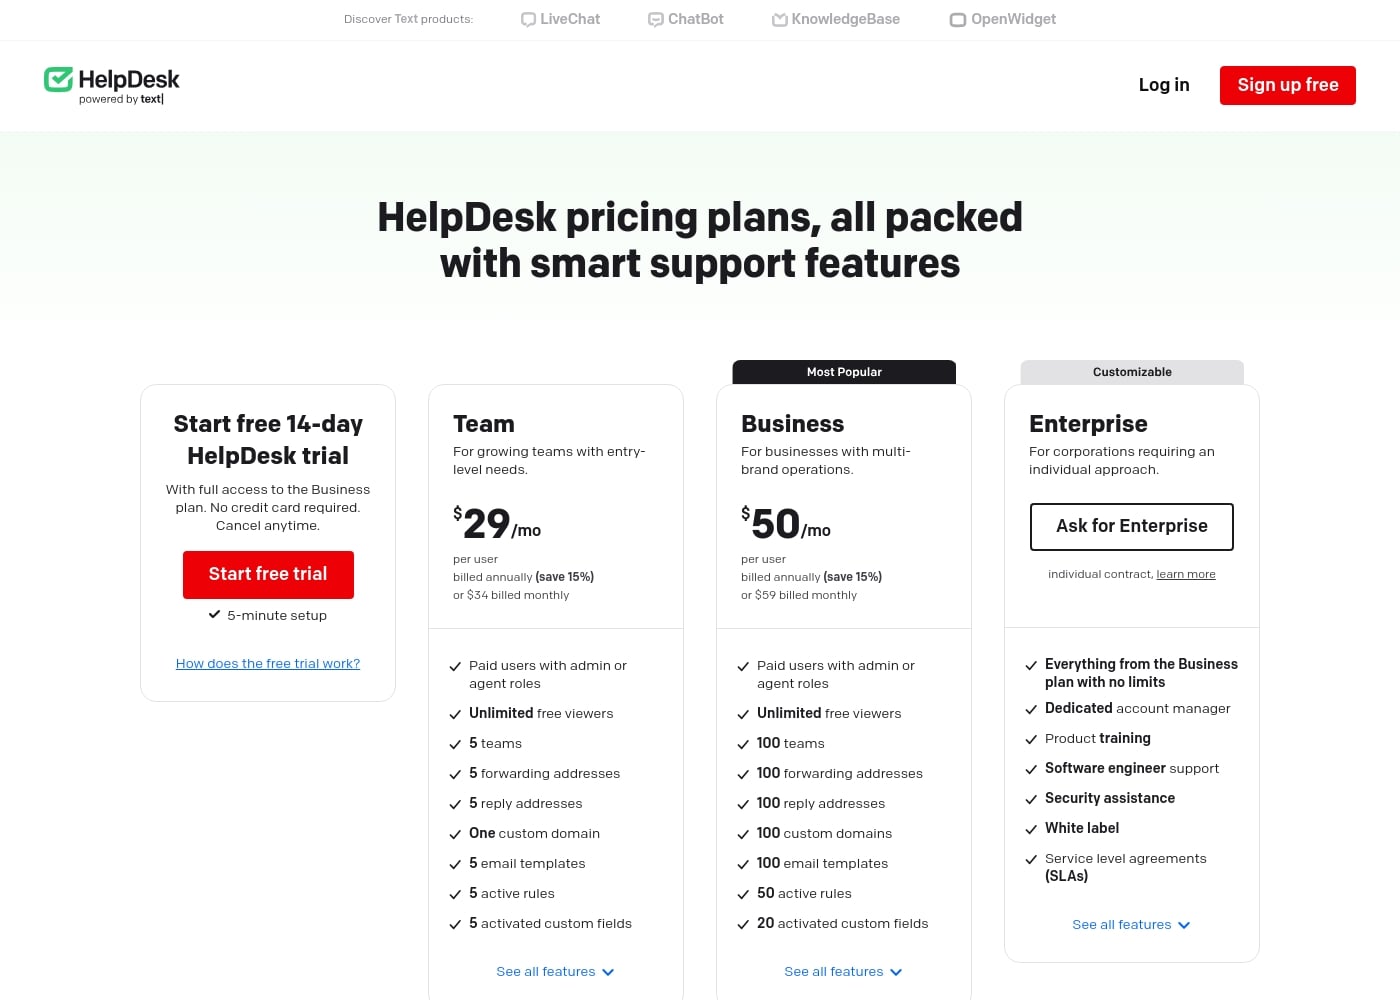Expand all features for the Team plan
Image resolution: width=1400 pixels, height=1000 pixels.
pyautogui.click(x=555, y=971)
